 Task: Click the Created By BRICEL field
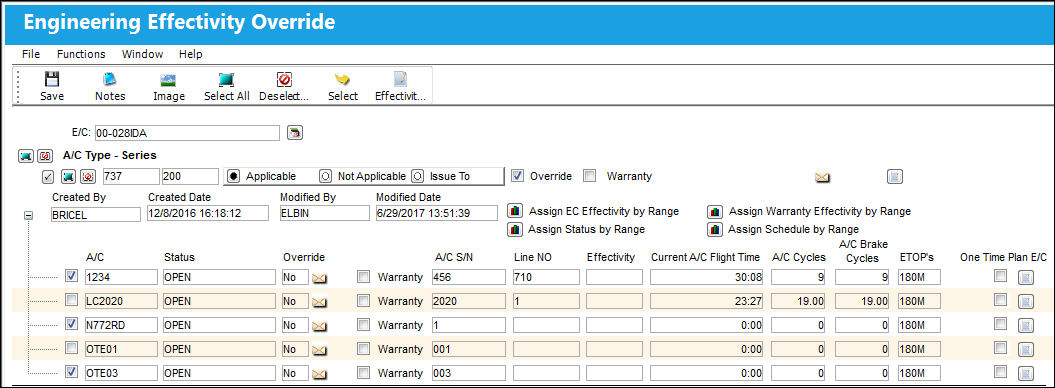(95, 215)
